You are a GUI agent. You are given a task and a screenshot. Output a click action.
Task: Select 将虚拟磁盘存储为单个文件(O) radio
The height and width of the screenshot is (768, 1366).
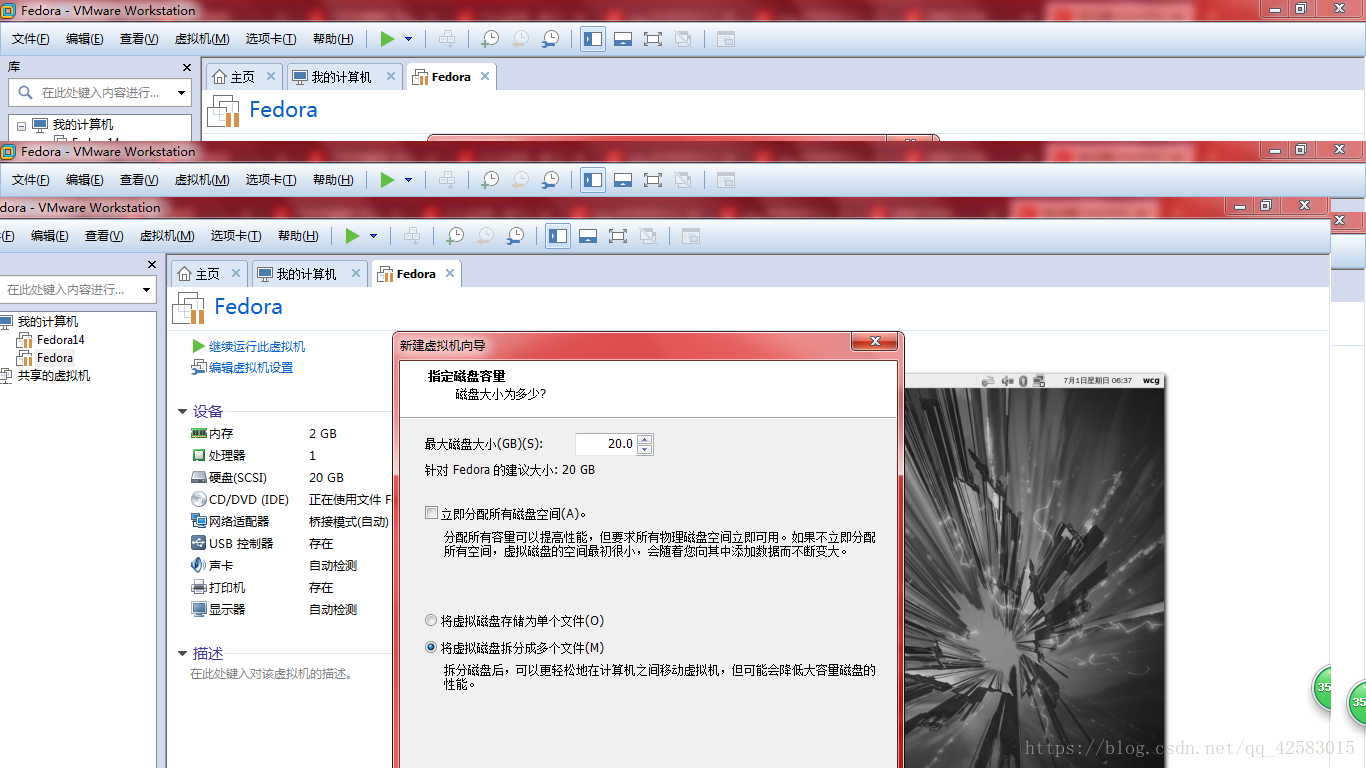pos(432,620)
